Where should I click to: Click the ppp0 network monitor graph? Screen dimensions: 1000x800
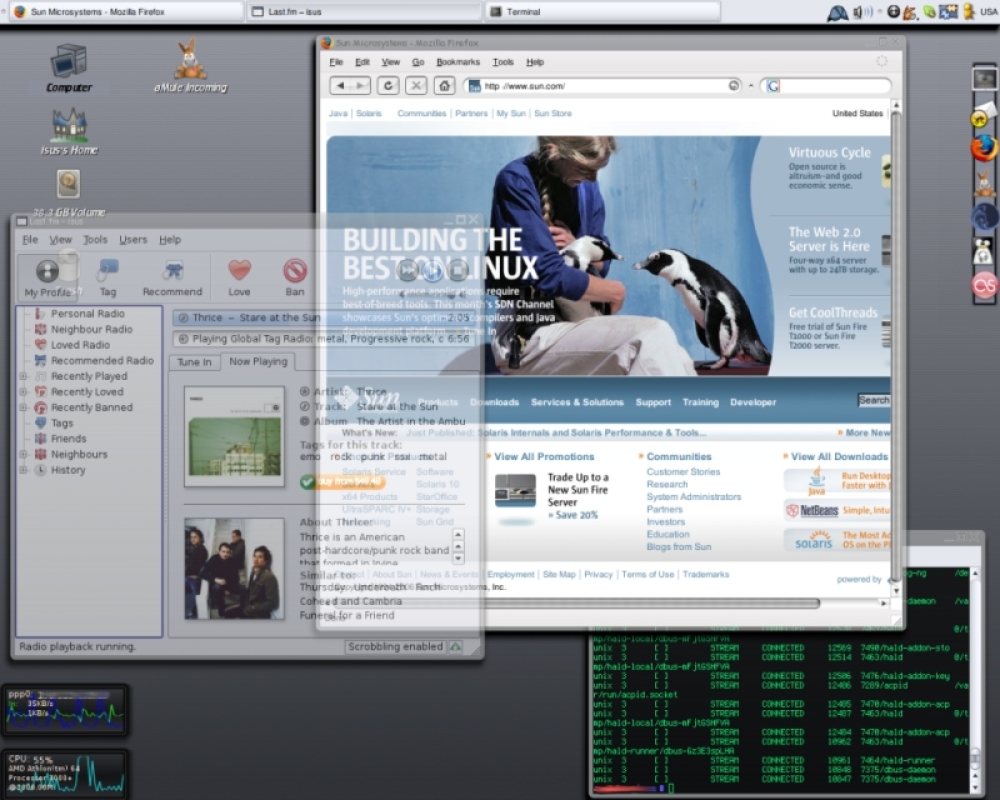tap(65, 710)
